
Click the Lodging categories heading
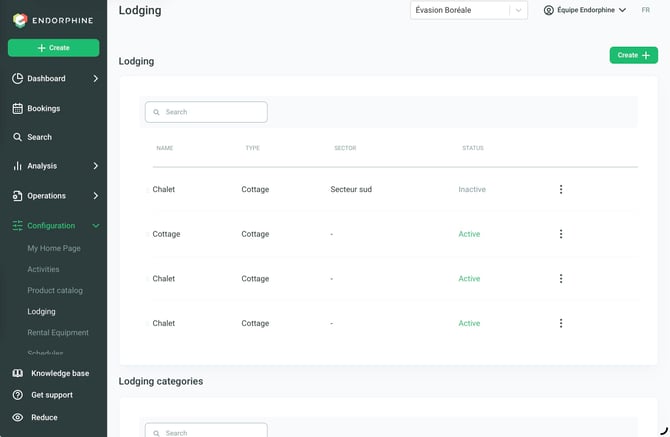coord(161,381)
